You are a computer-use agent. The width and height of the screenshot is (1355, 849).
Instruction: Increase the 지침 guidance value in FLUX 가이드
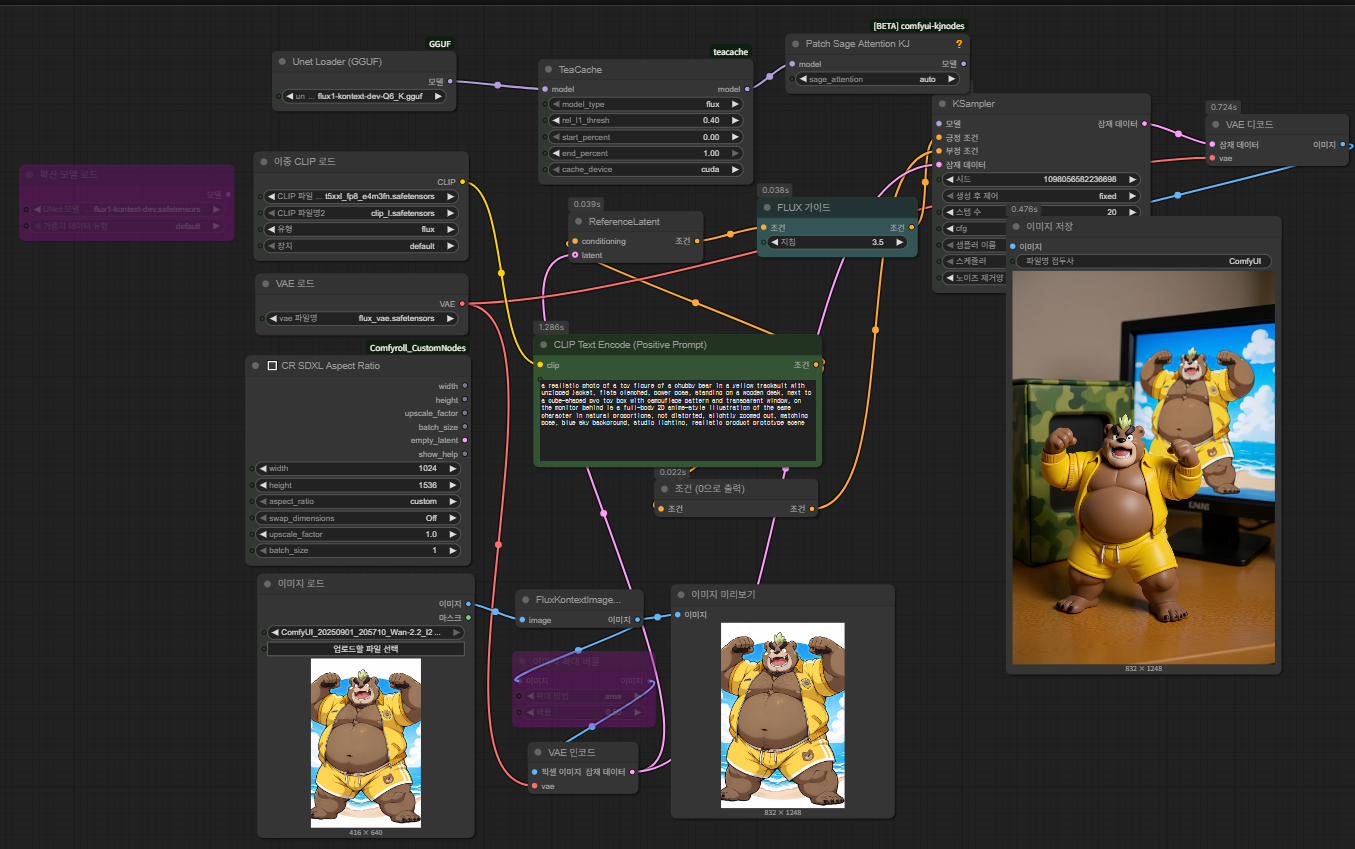click(900, 242)
